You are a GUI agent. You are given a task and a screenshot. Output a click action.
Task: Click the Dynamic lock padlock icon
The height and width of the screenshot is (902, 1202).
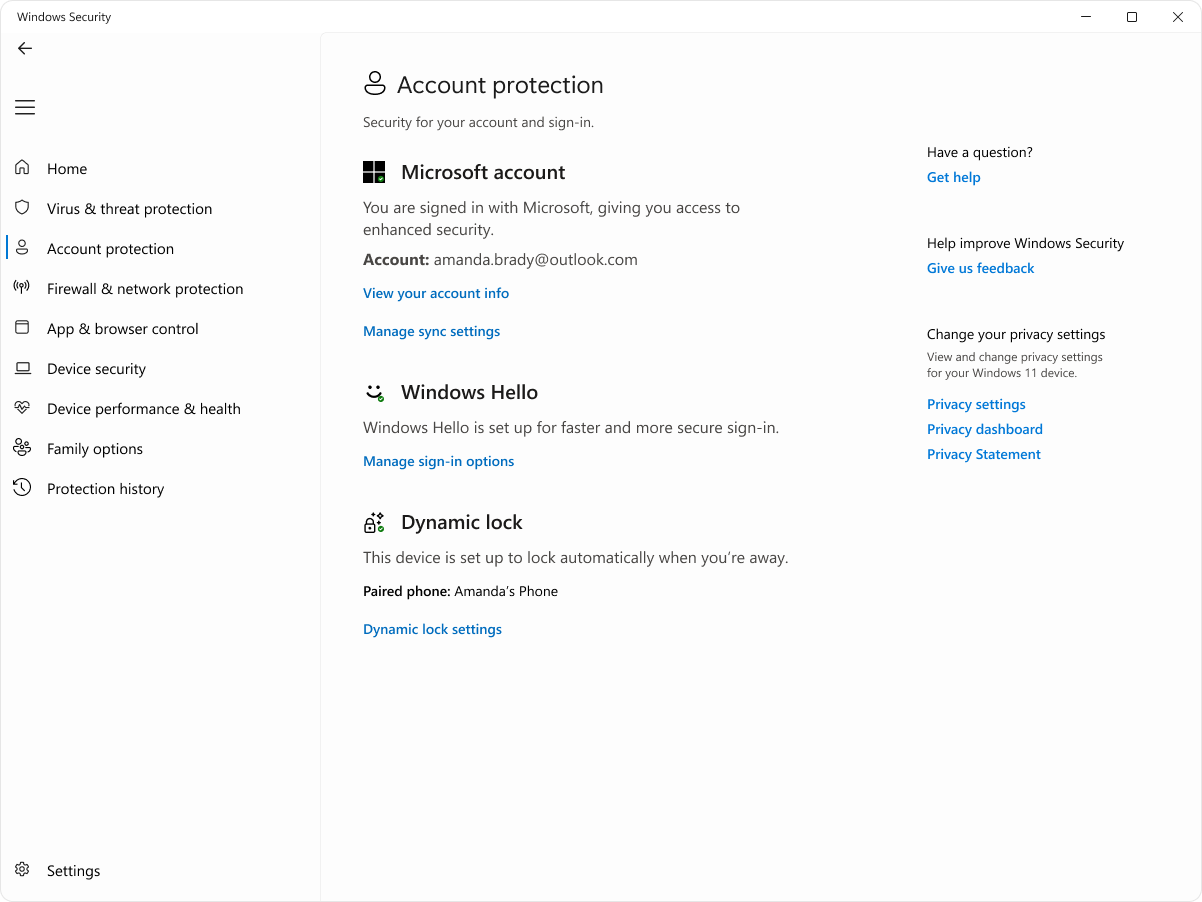(x=374, y=522)
